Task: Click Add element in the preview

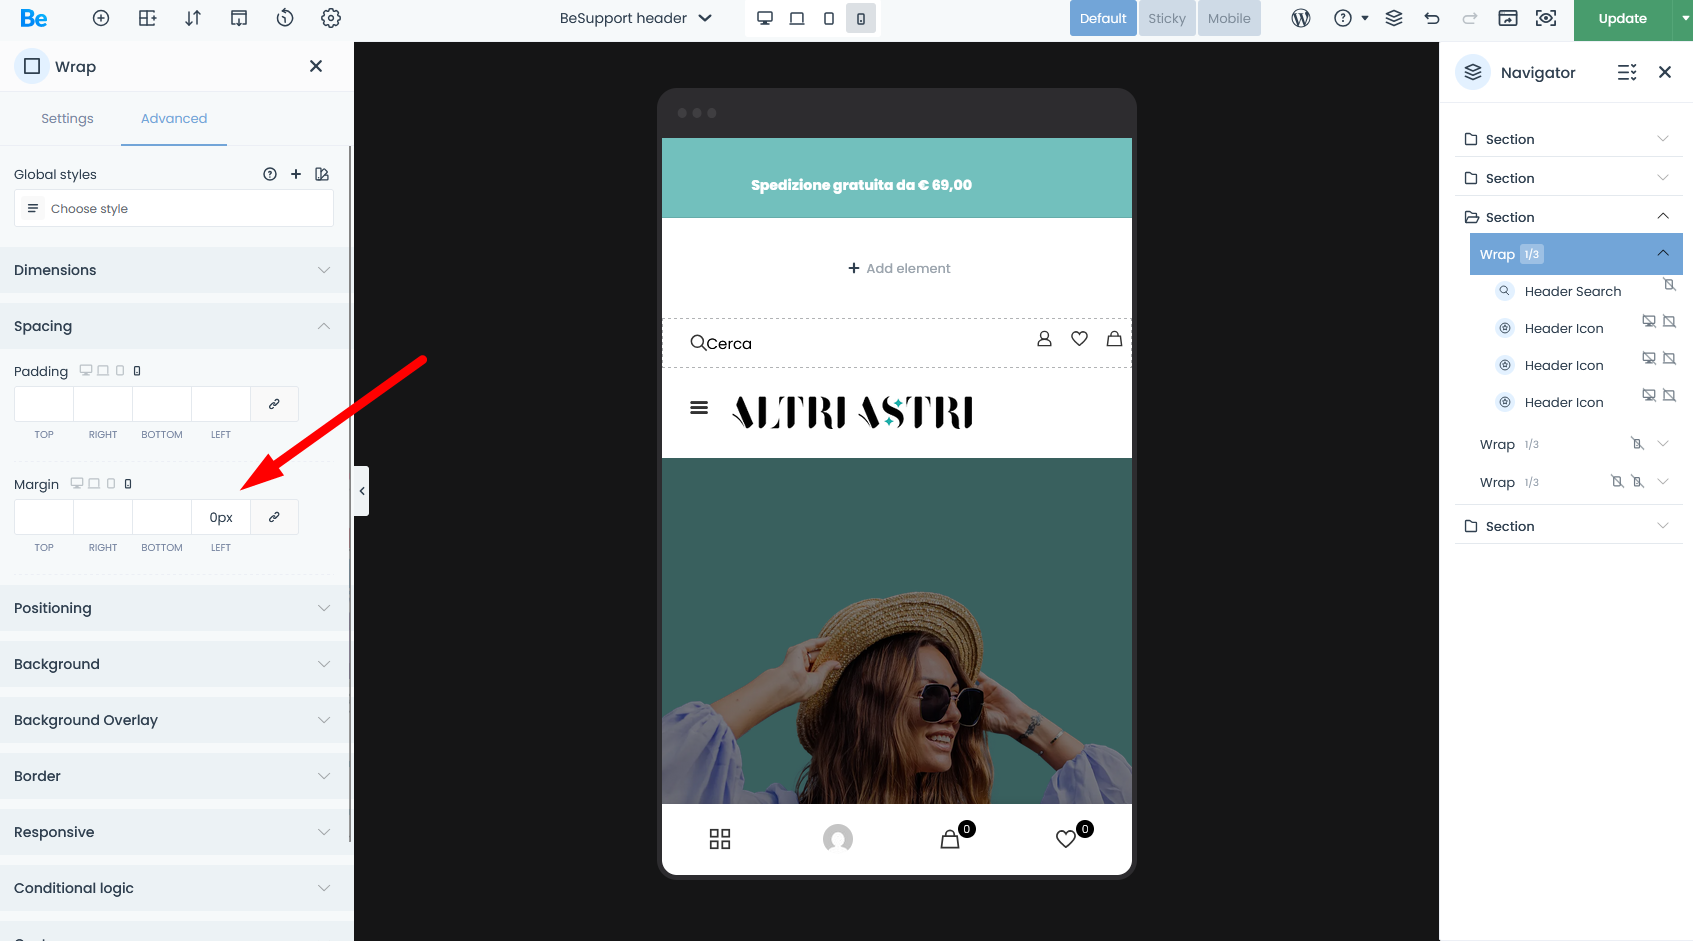Action: [x=898, y=268]
